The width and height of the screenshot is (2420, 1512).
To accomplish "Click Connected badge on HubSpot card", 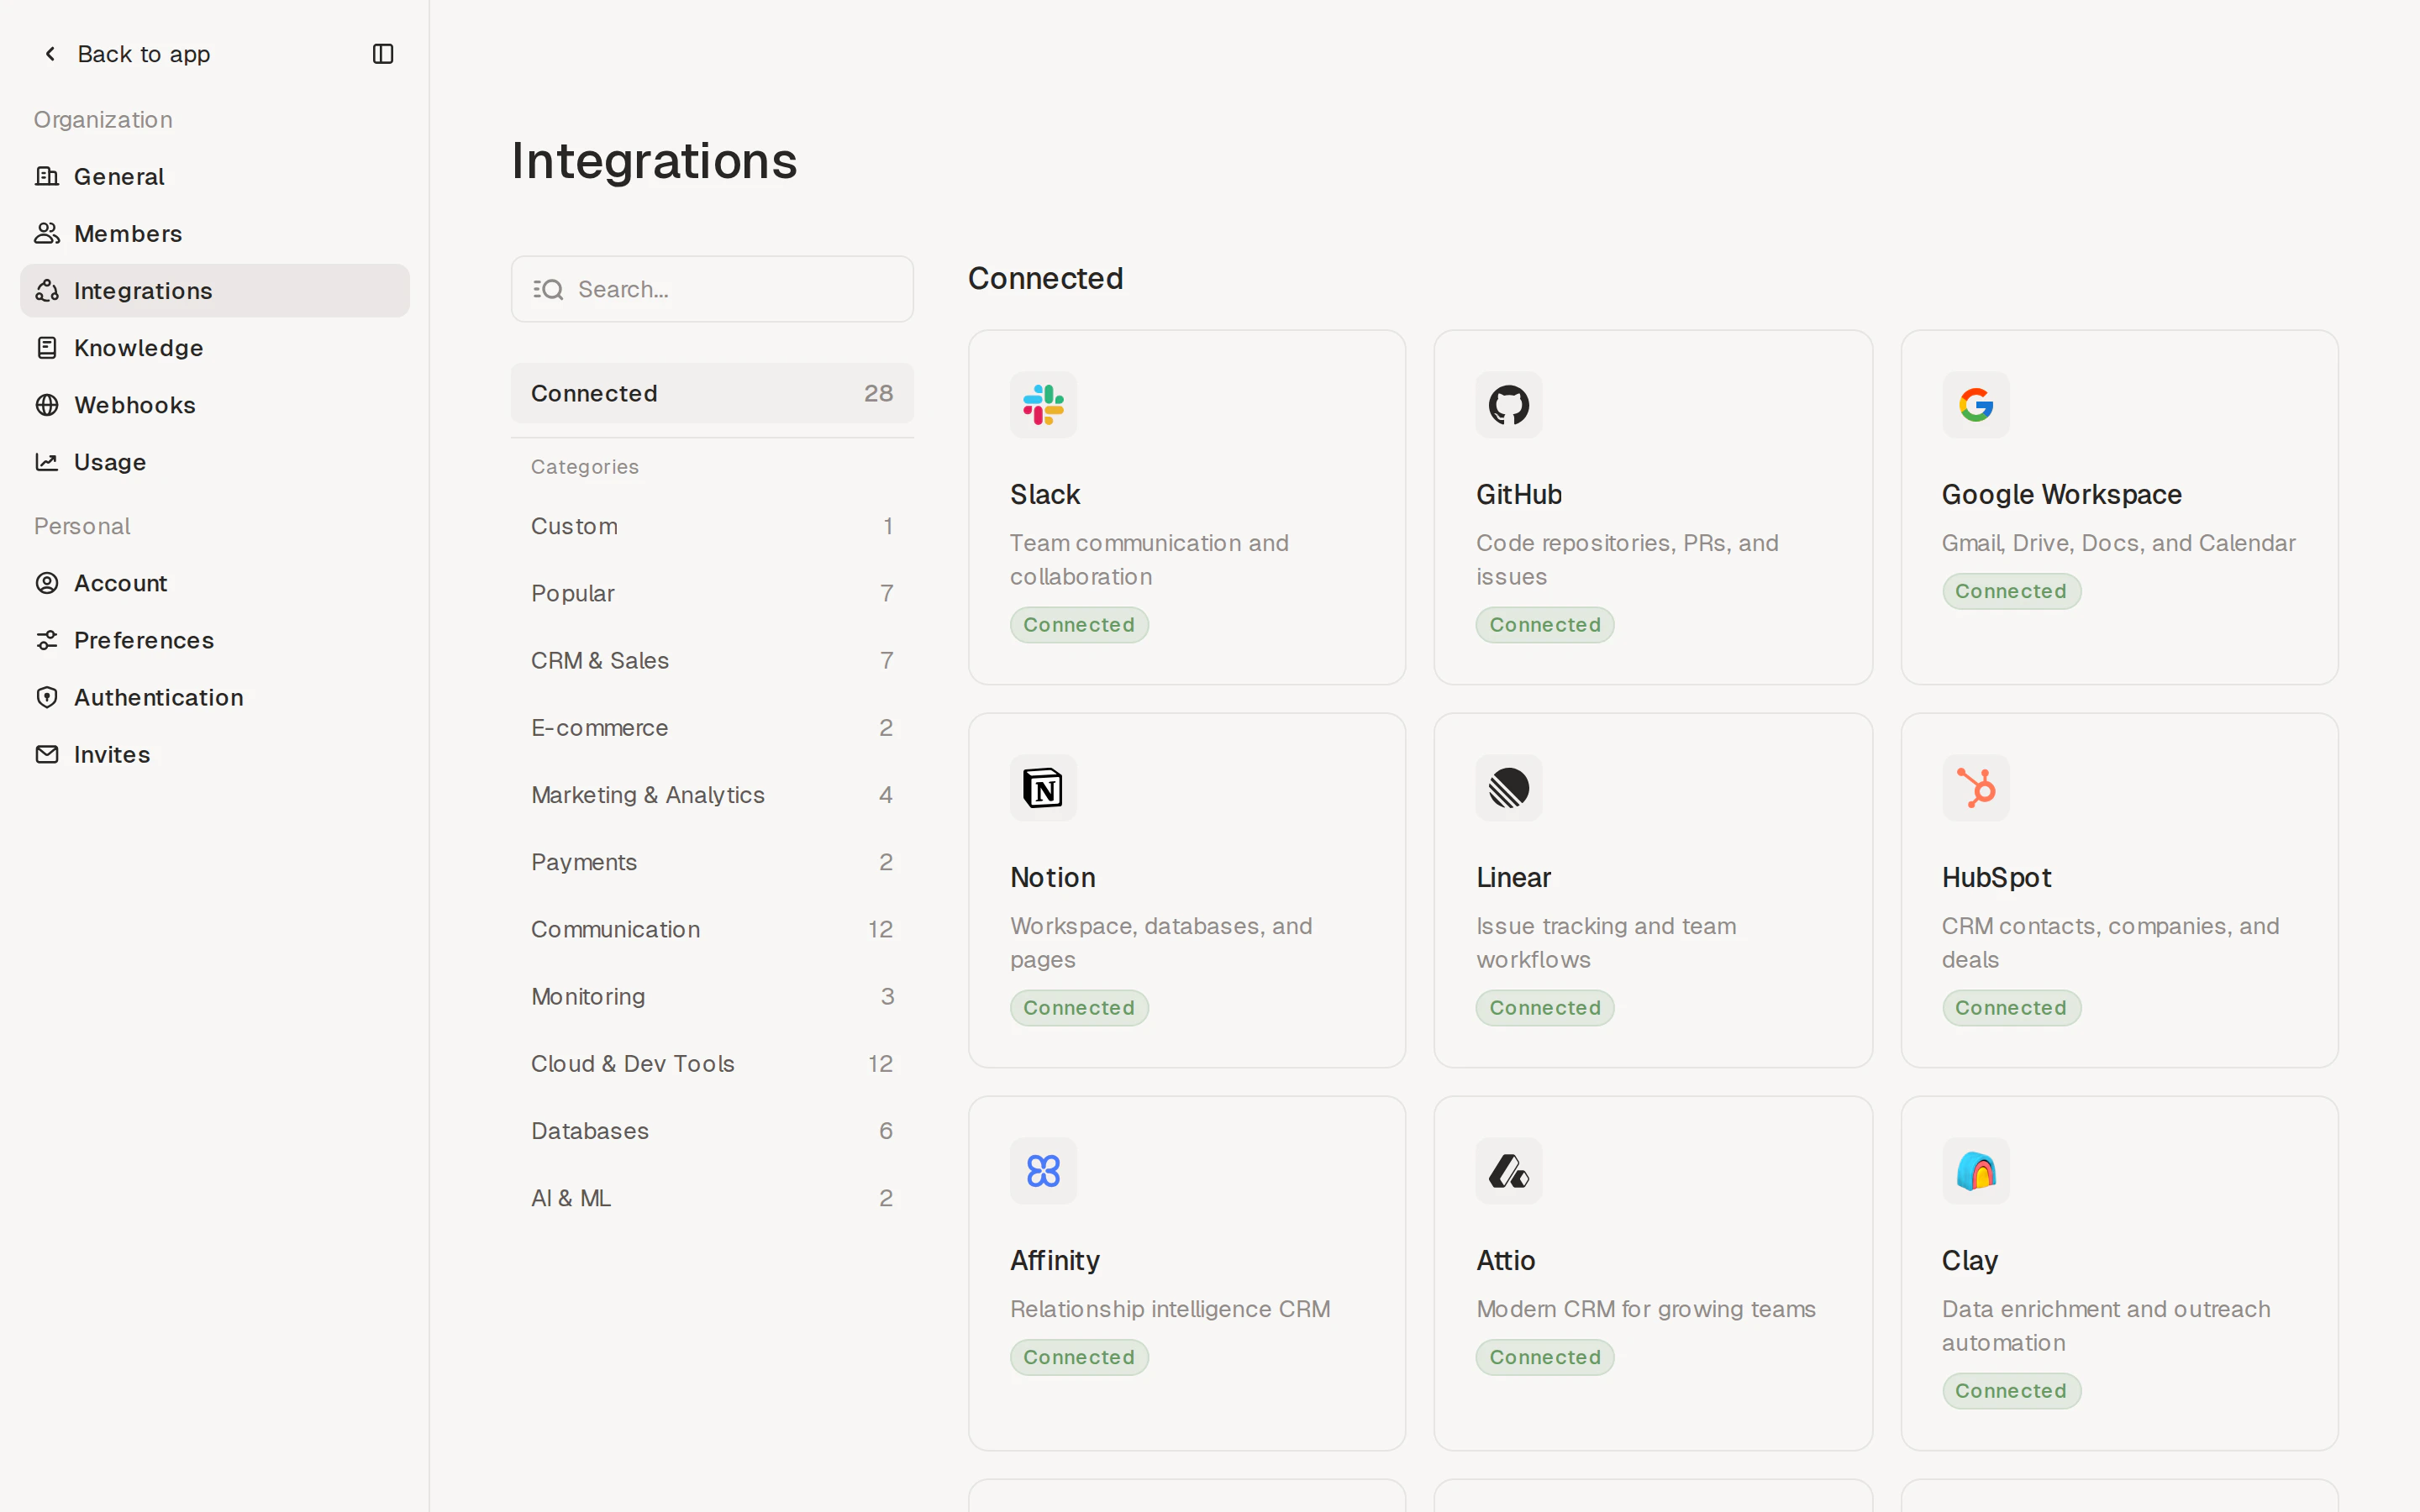I will 2011,1007.
